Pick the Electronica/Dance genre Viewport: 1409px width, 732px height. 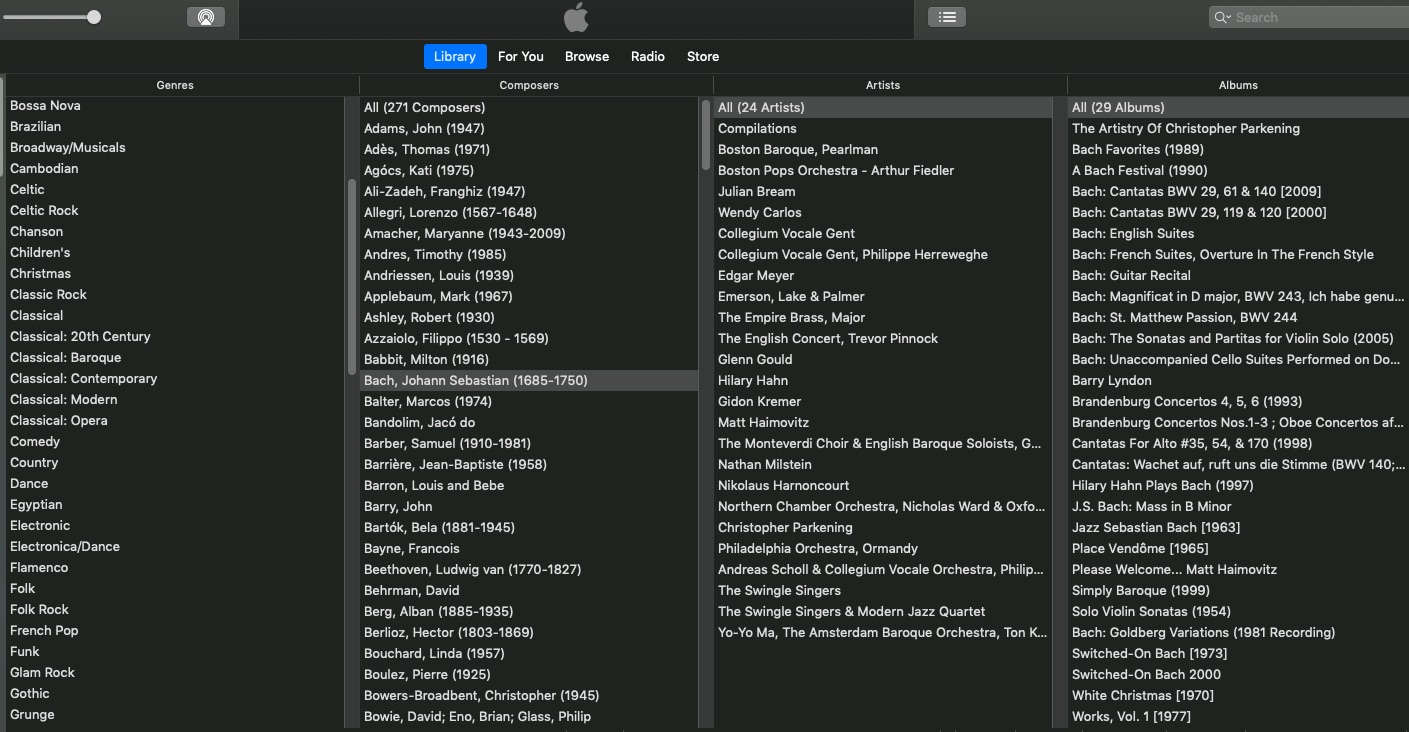[x=64, y=546]
